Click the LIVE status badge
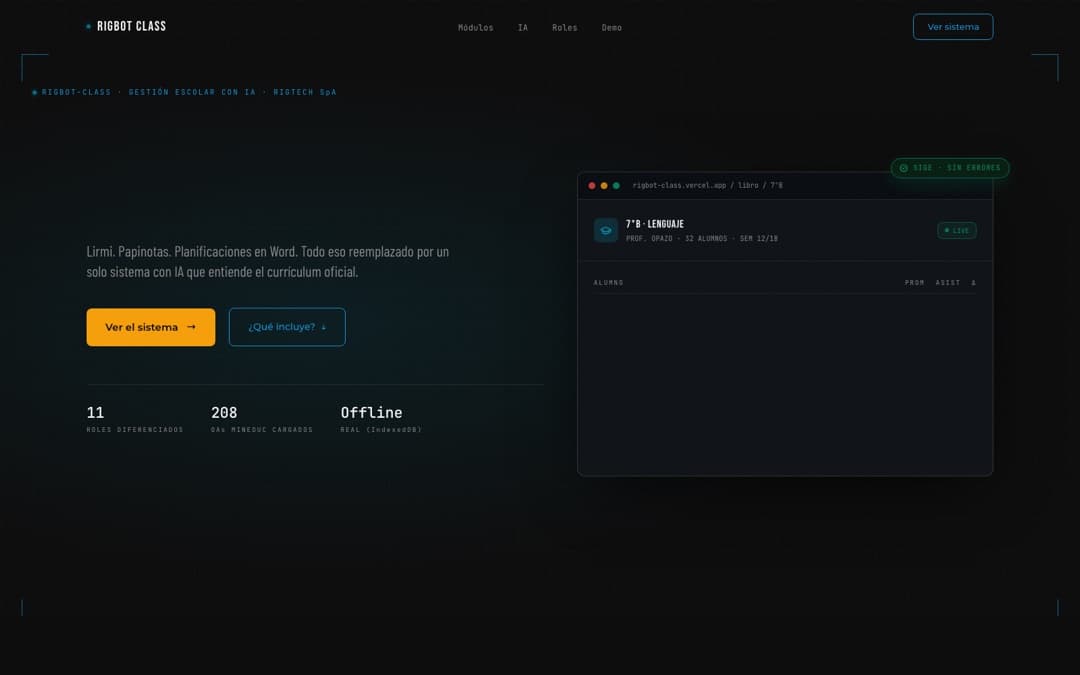The height and width of the screenshot is (675, 1080). pyautogui.click(x=957, y=230)
